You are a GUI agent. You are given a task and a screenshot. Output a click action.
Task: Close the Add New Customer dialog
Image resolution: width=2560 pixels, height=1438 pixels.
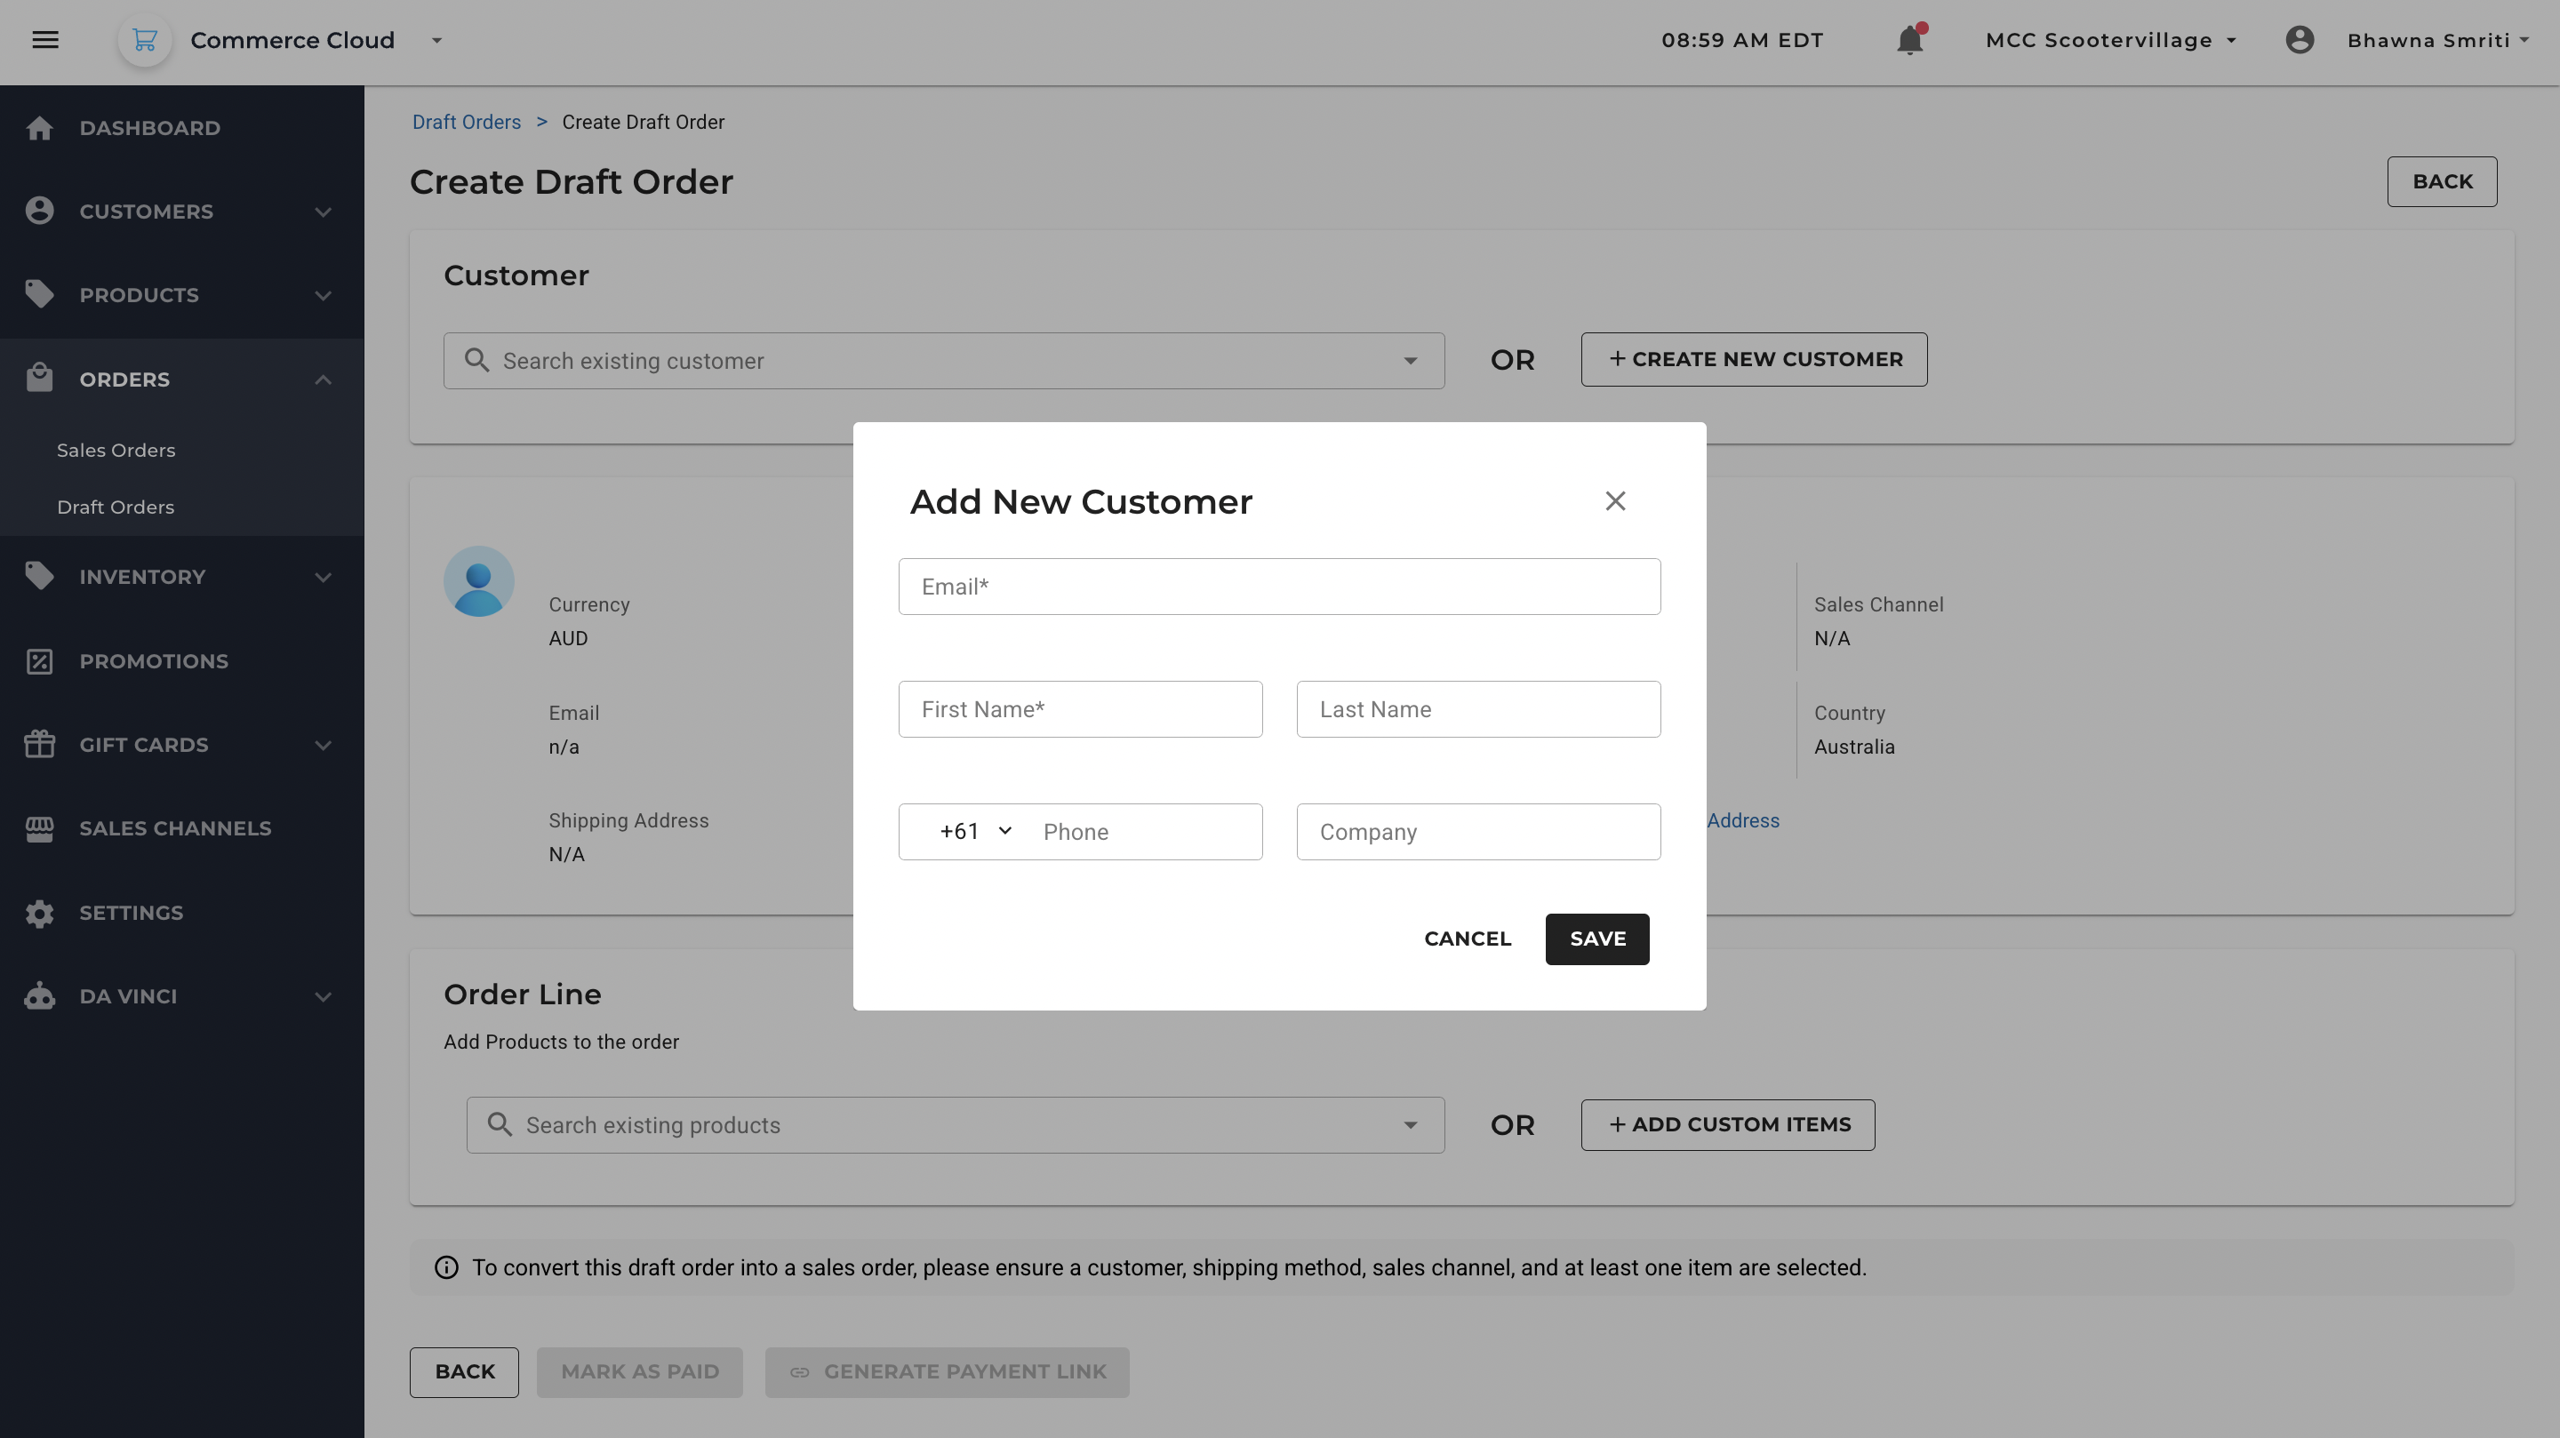tap(1615, 501)
